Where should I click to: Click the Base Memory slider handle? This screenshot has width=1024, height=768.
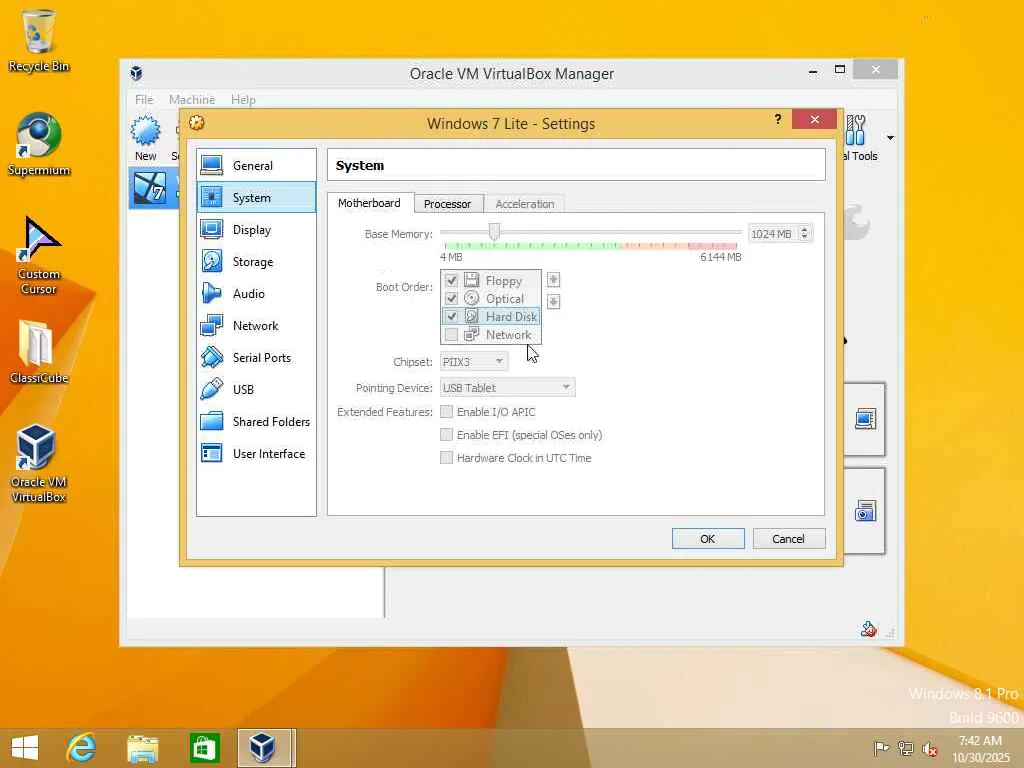pyautogui.click(x=494, y=232)
